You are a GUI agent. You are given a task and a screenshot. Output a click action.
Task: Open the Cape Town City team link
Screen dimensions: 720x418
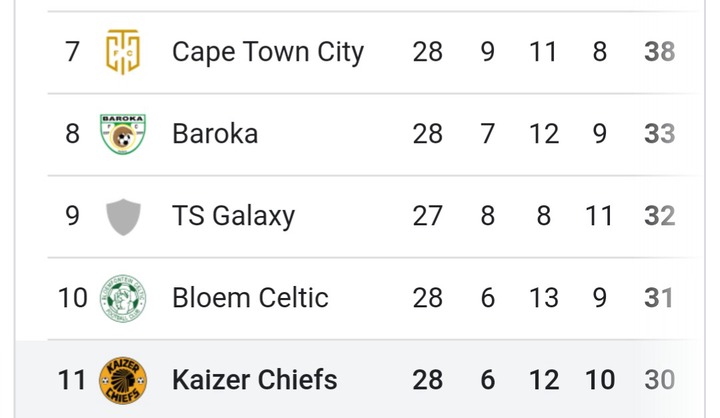pos(267,52)
